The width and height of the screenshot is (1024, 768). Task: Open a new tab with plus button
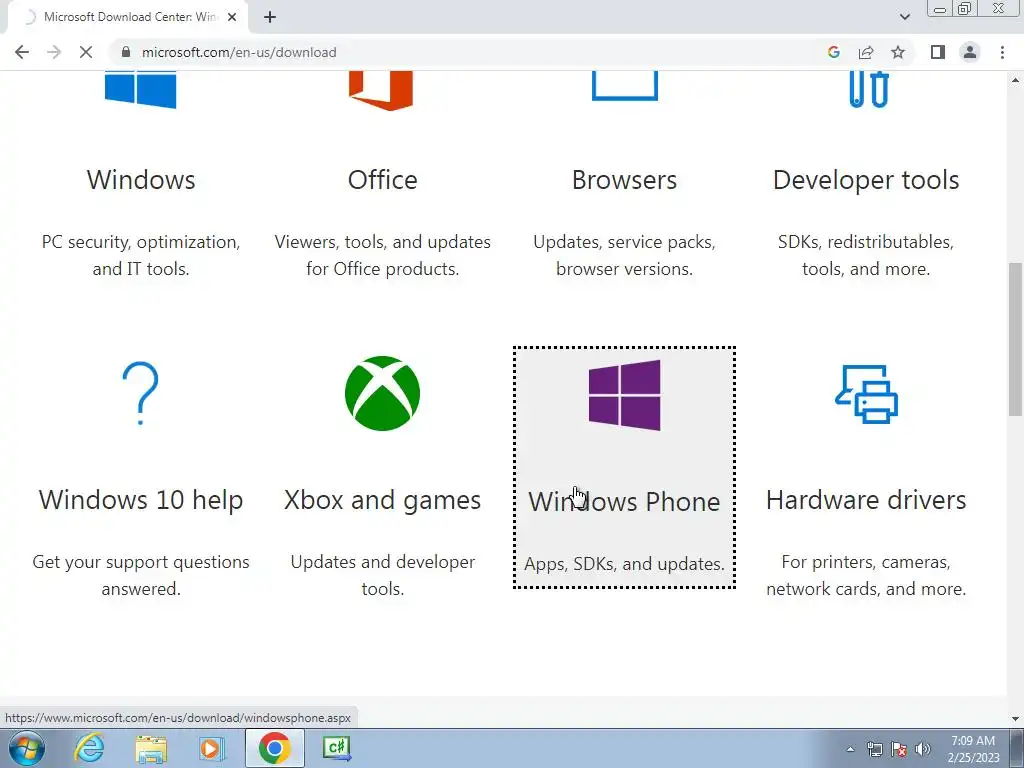click(270, 17)
